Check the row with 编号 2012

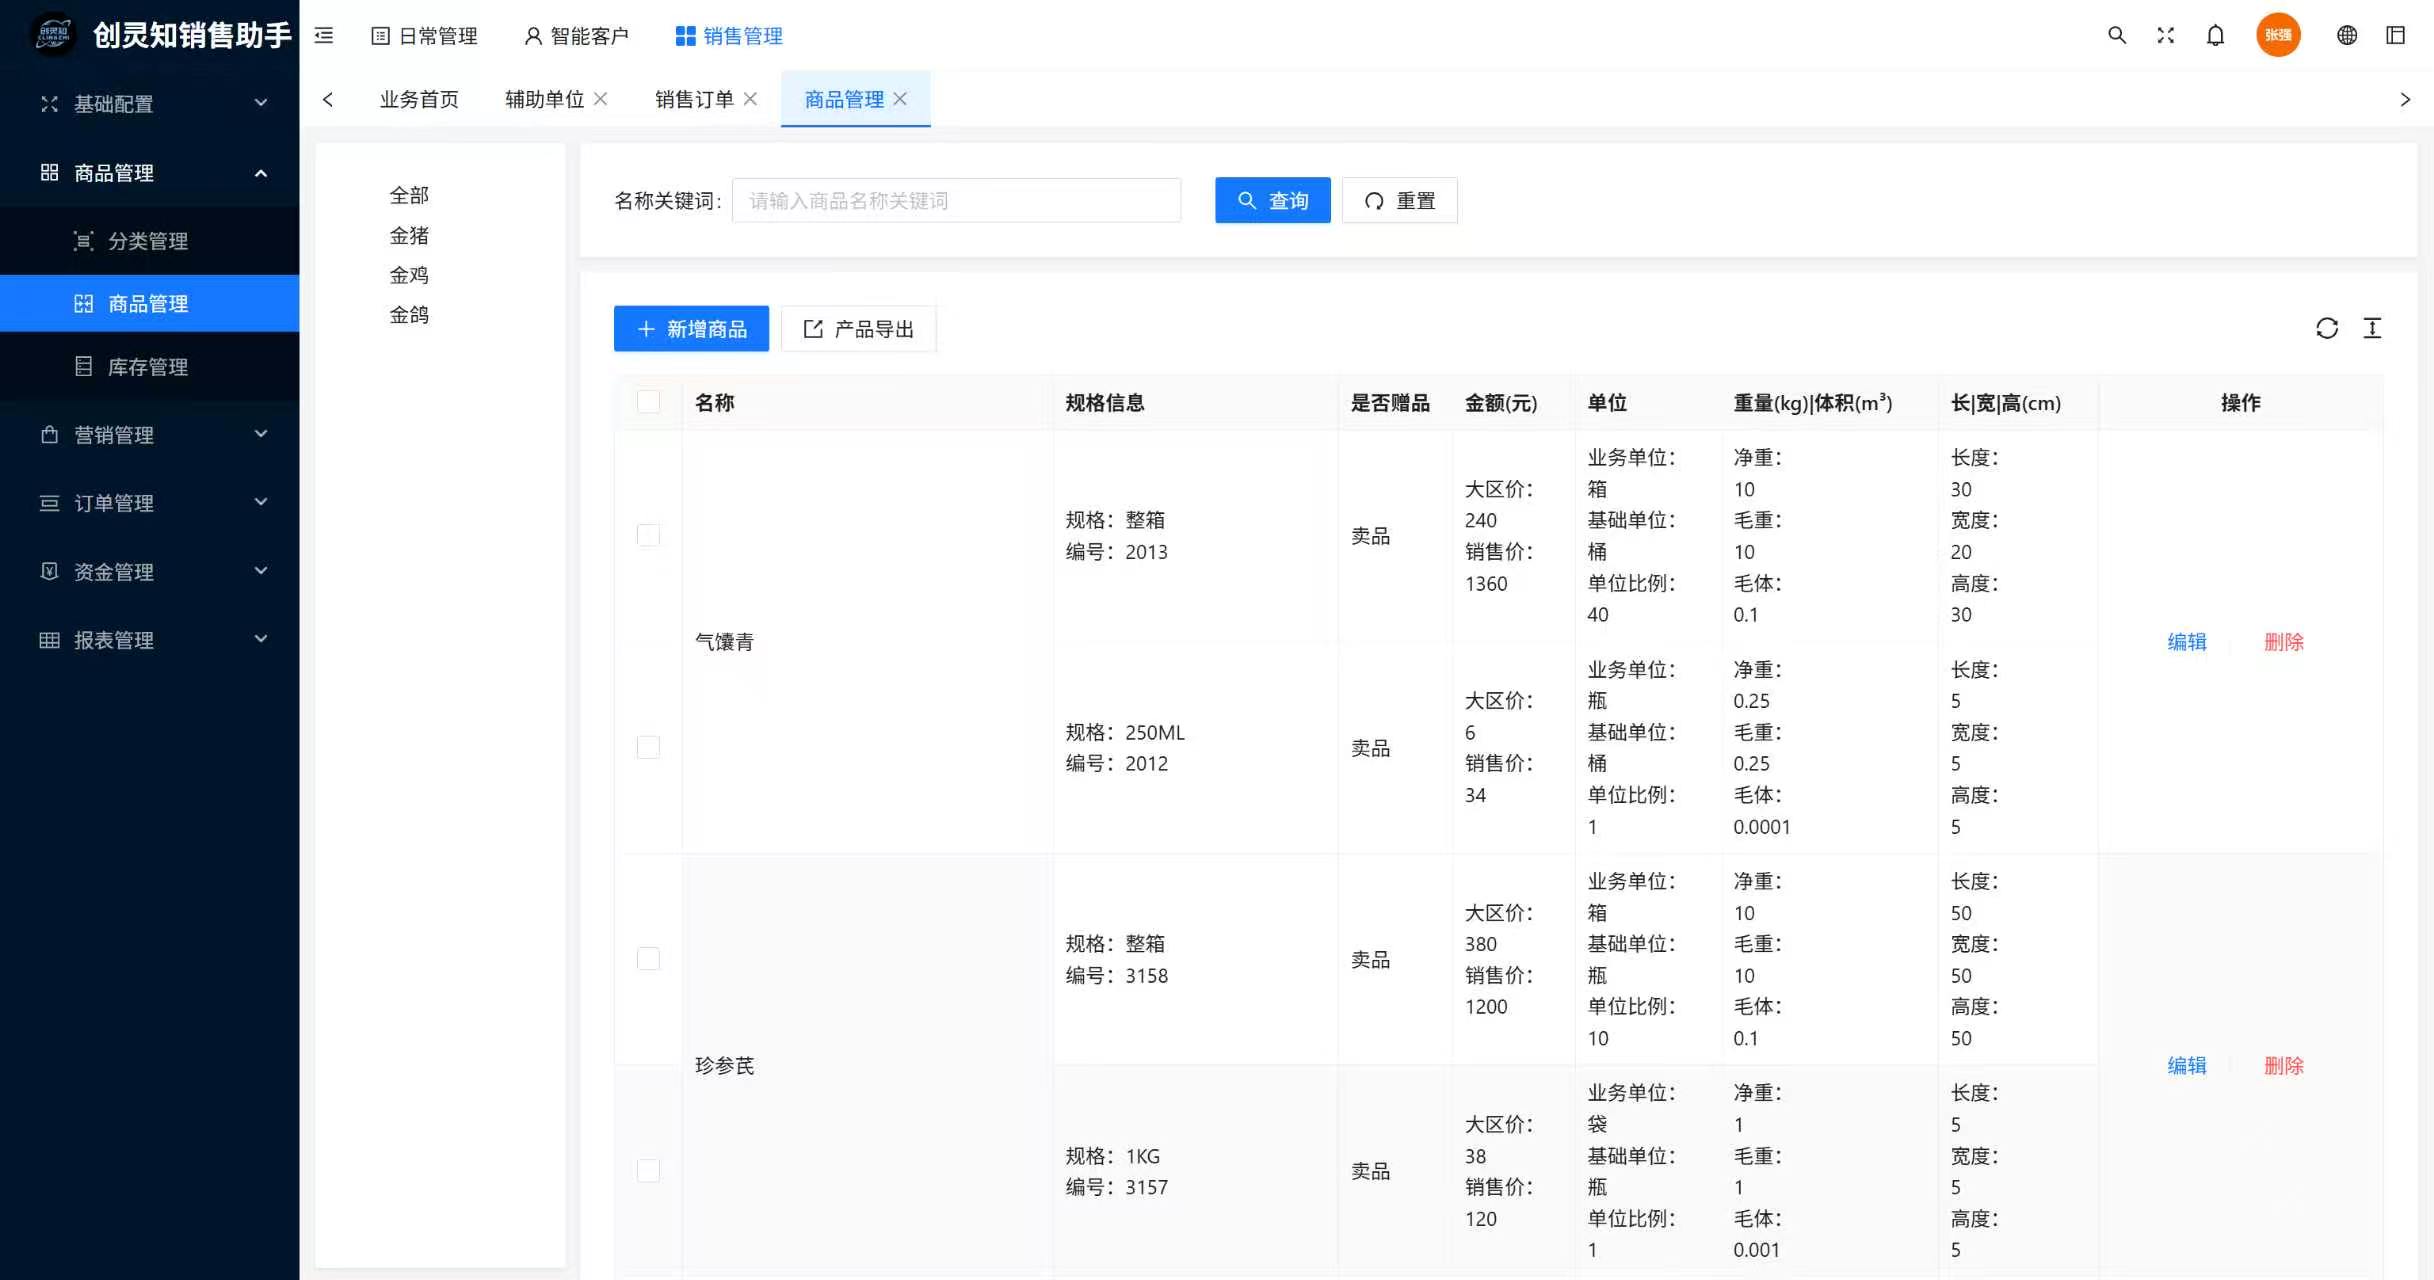coord(648,747)
